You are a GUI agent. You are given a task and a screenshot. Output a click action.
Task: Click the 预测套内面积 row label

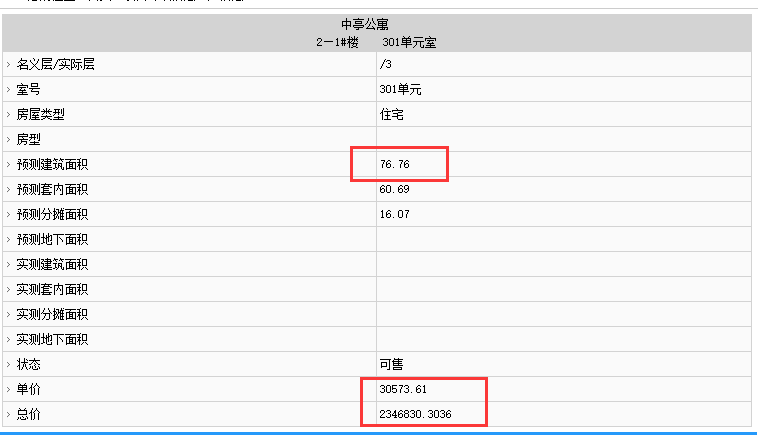coord(52,189)
